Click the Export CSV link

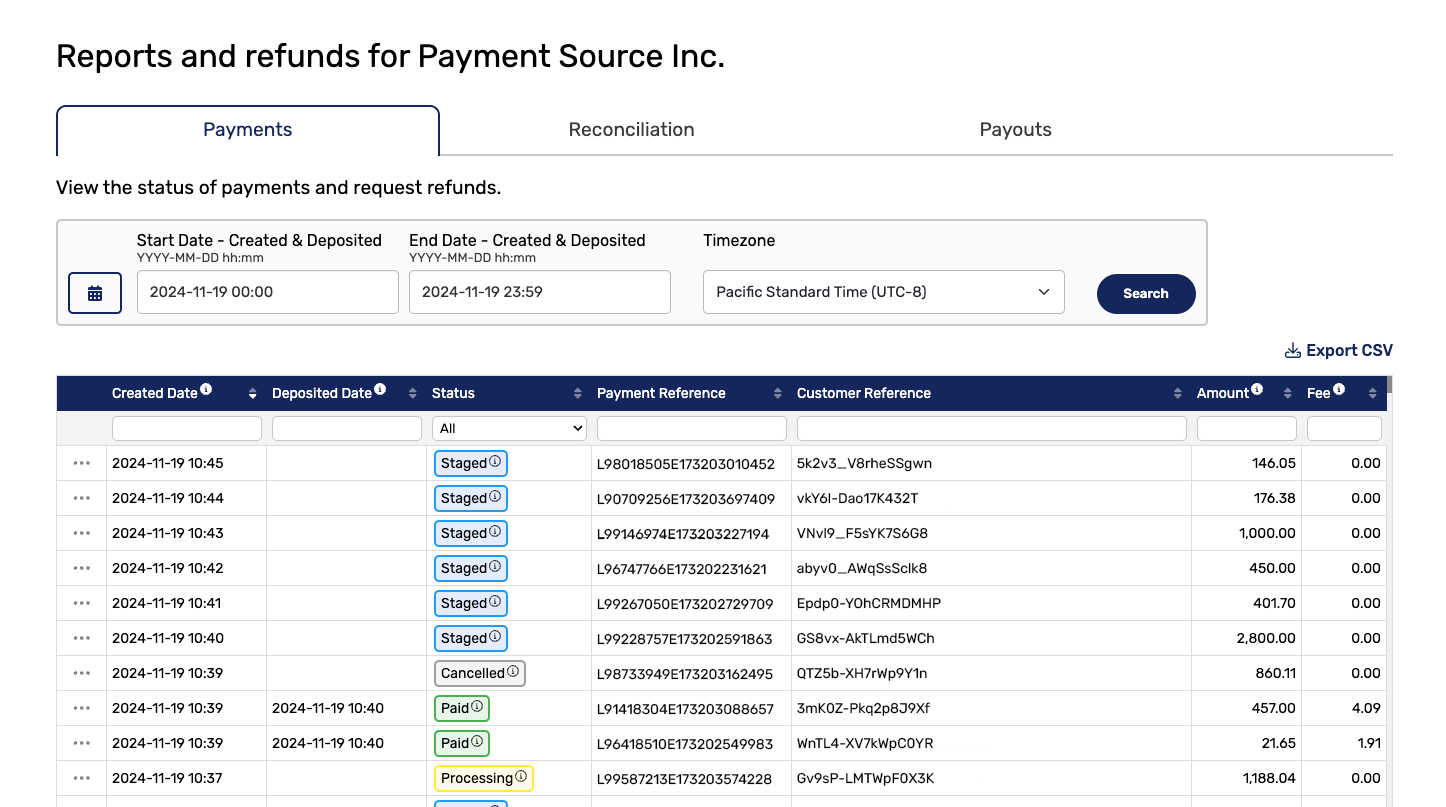(1338, 351)
